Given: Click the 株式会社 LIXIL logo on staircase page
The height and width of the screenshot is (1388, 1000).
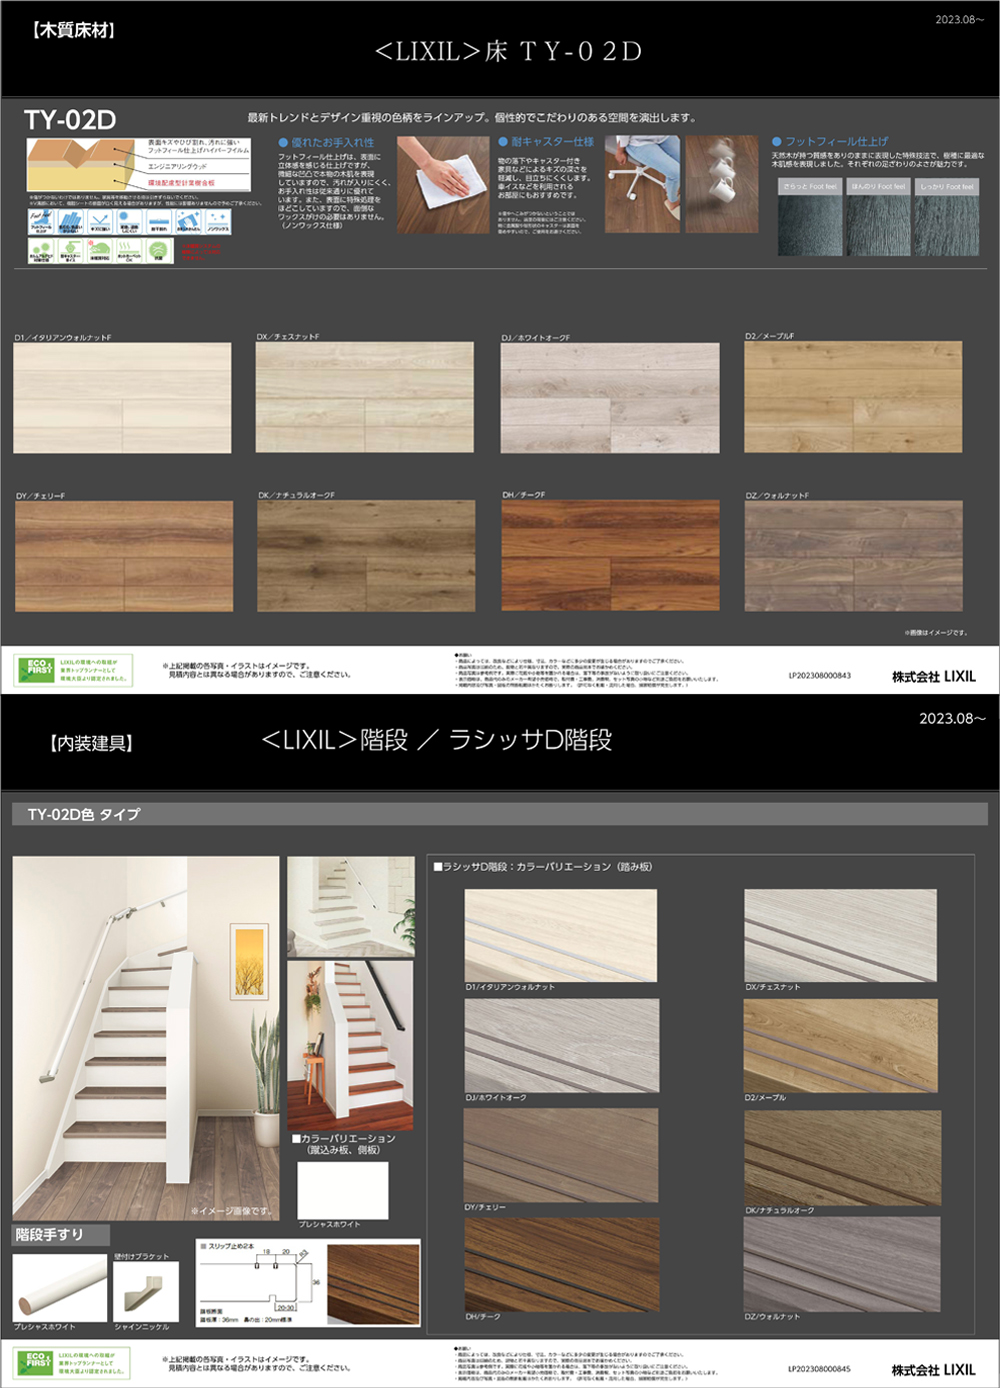Looking at the screenshot, I should (x=933, y=1370).
